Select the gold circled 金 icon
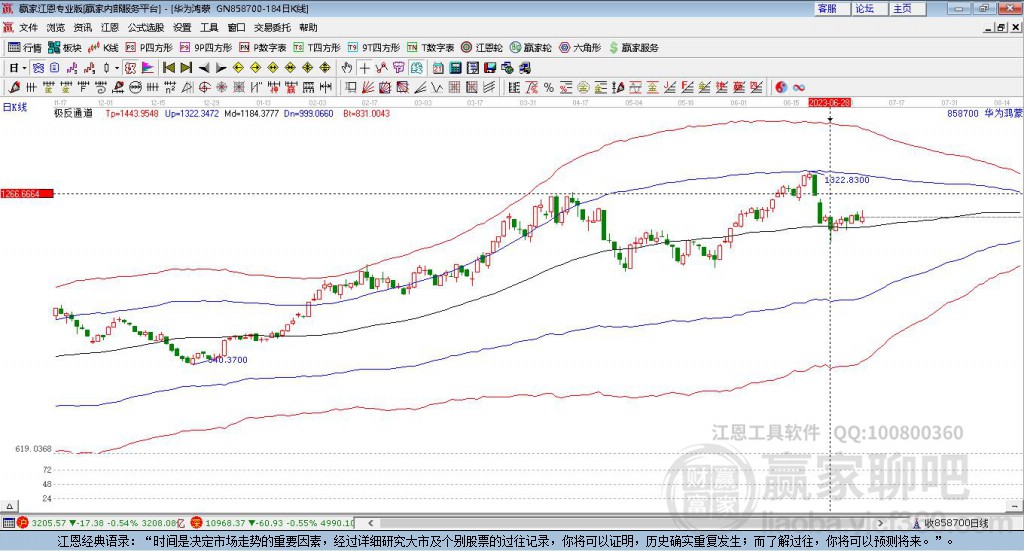 tap(582, 87)
